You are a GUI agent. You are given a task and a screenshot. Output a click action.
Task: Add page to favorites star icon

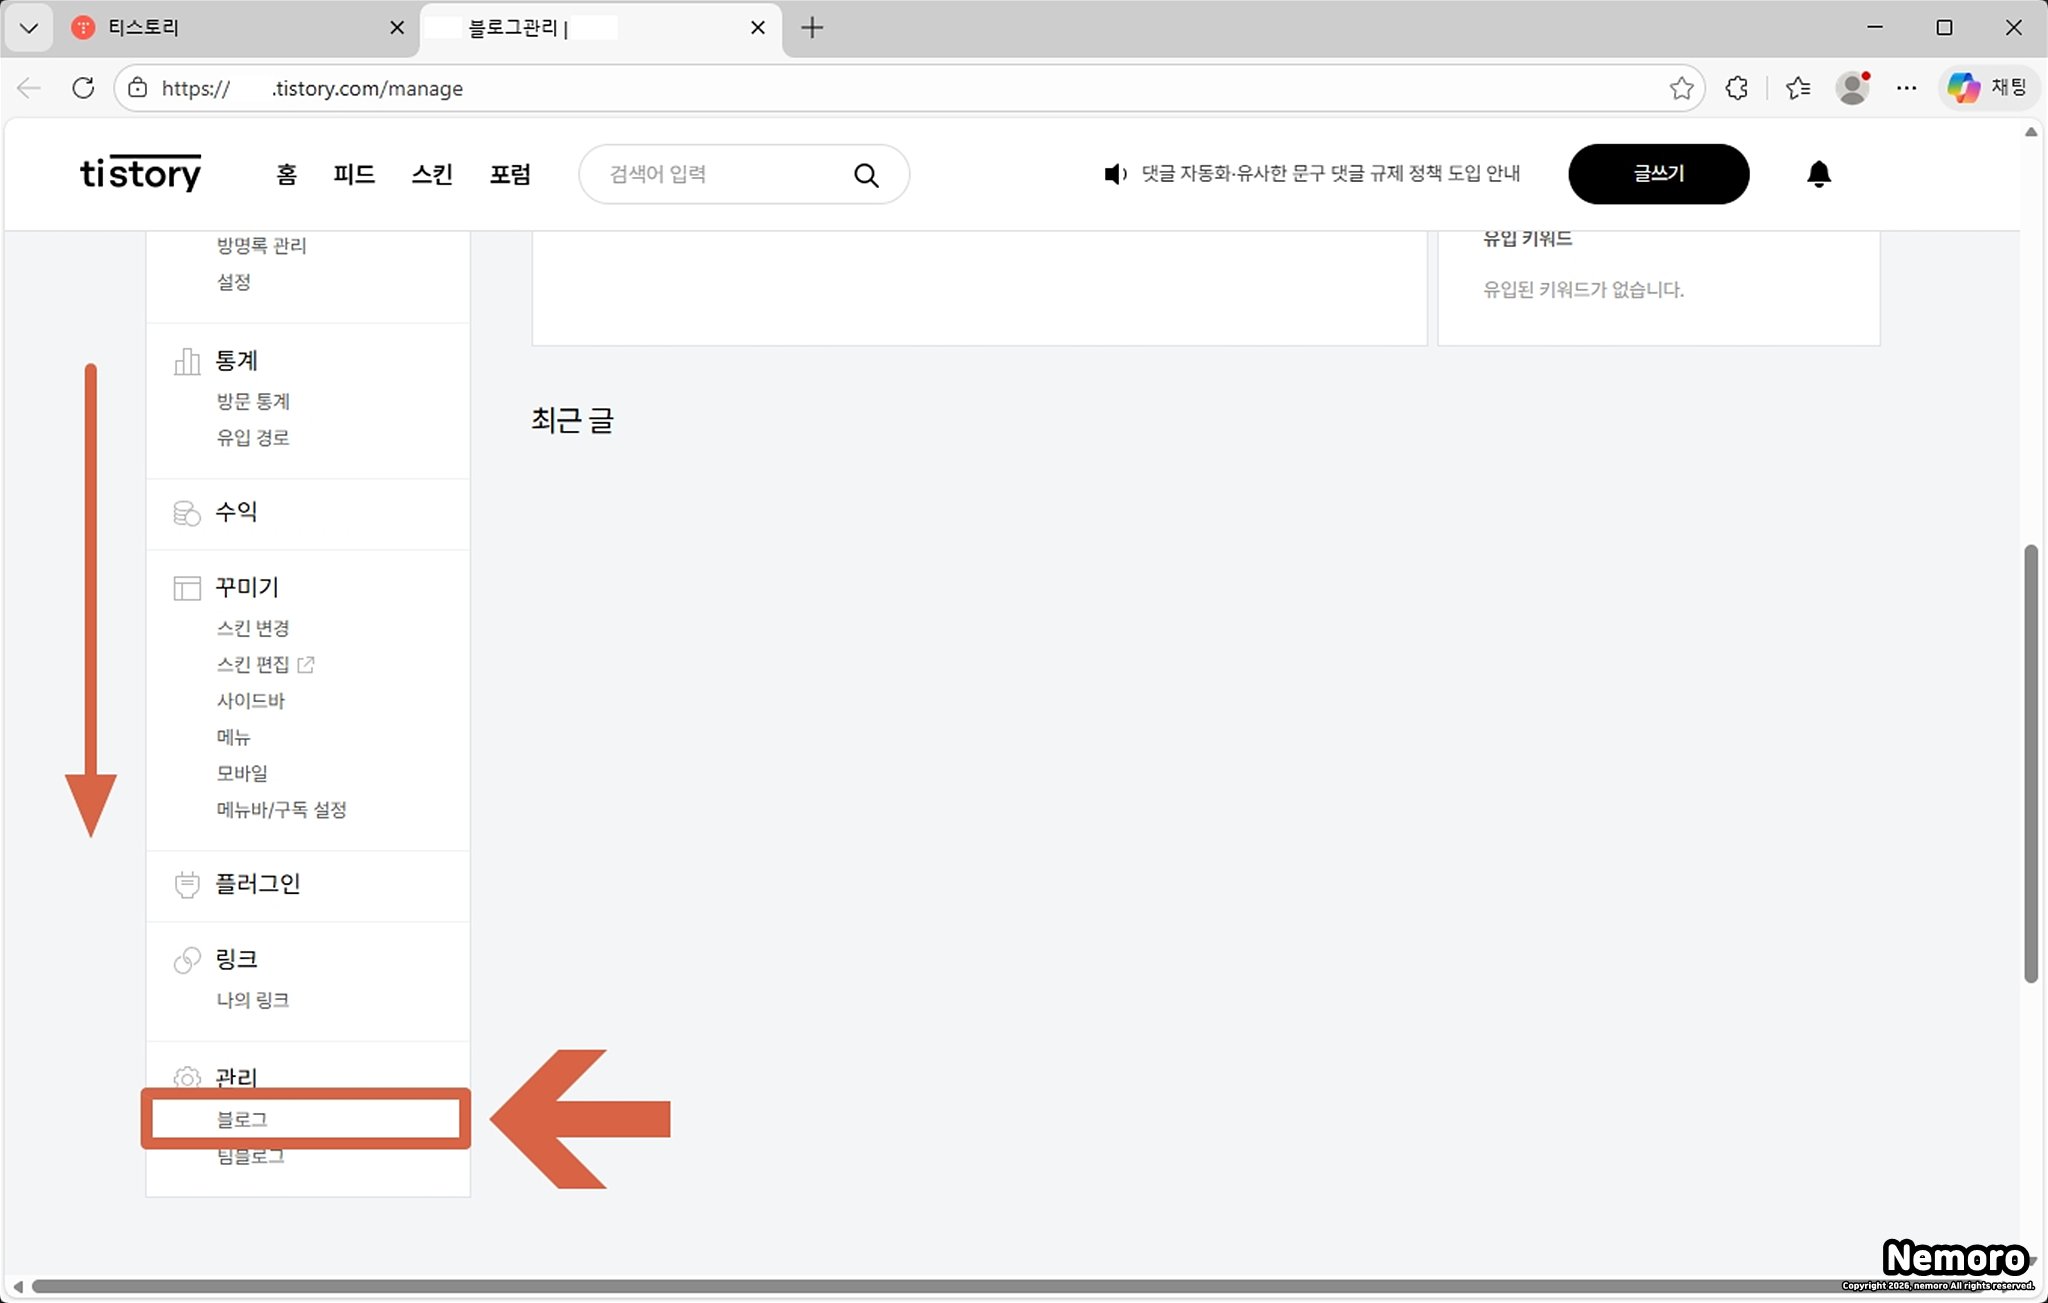[1681, 88]
